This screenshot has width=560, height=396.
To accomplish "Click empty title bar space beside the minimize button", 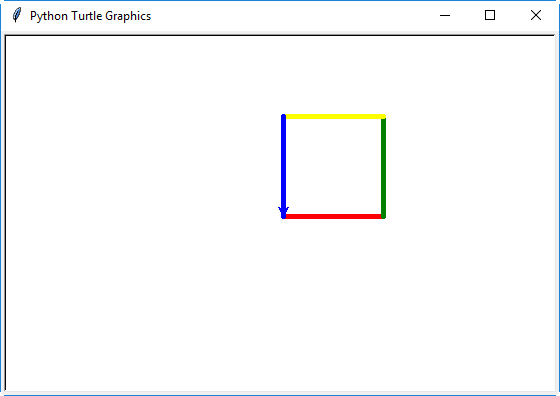I will pyautogui.click(x=286, y=15).
